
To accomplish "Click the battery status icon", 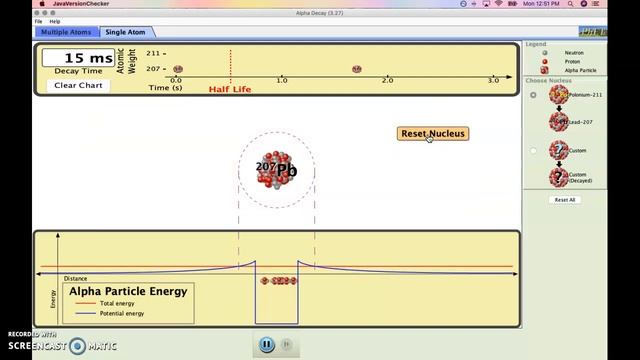I will click(512, 4).
